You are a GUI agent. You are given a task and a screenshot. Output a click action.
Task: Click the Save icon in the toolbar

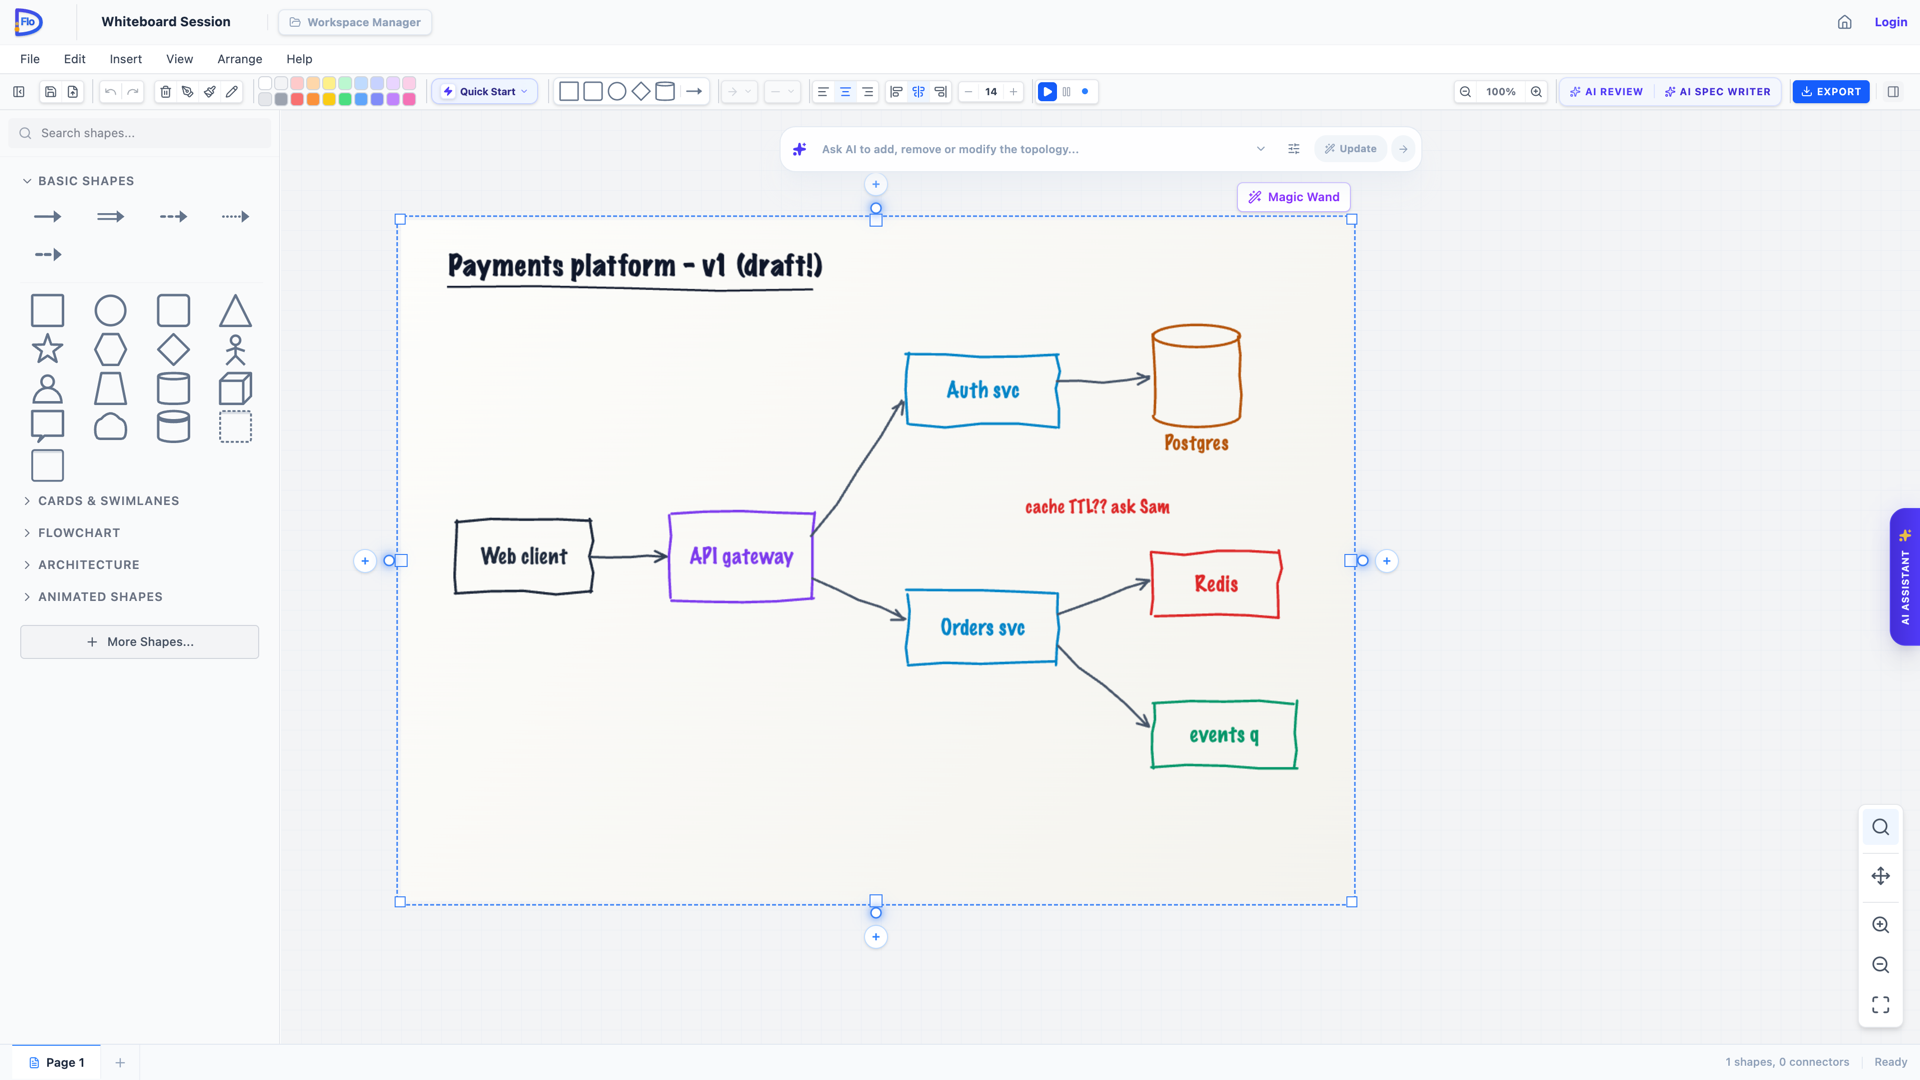tap(51, 92)
